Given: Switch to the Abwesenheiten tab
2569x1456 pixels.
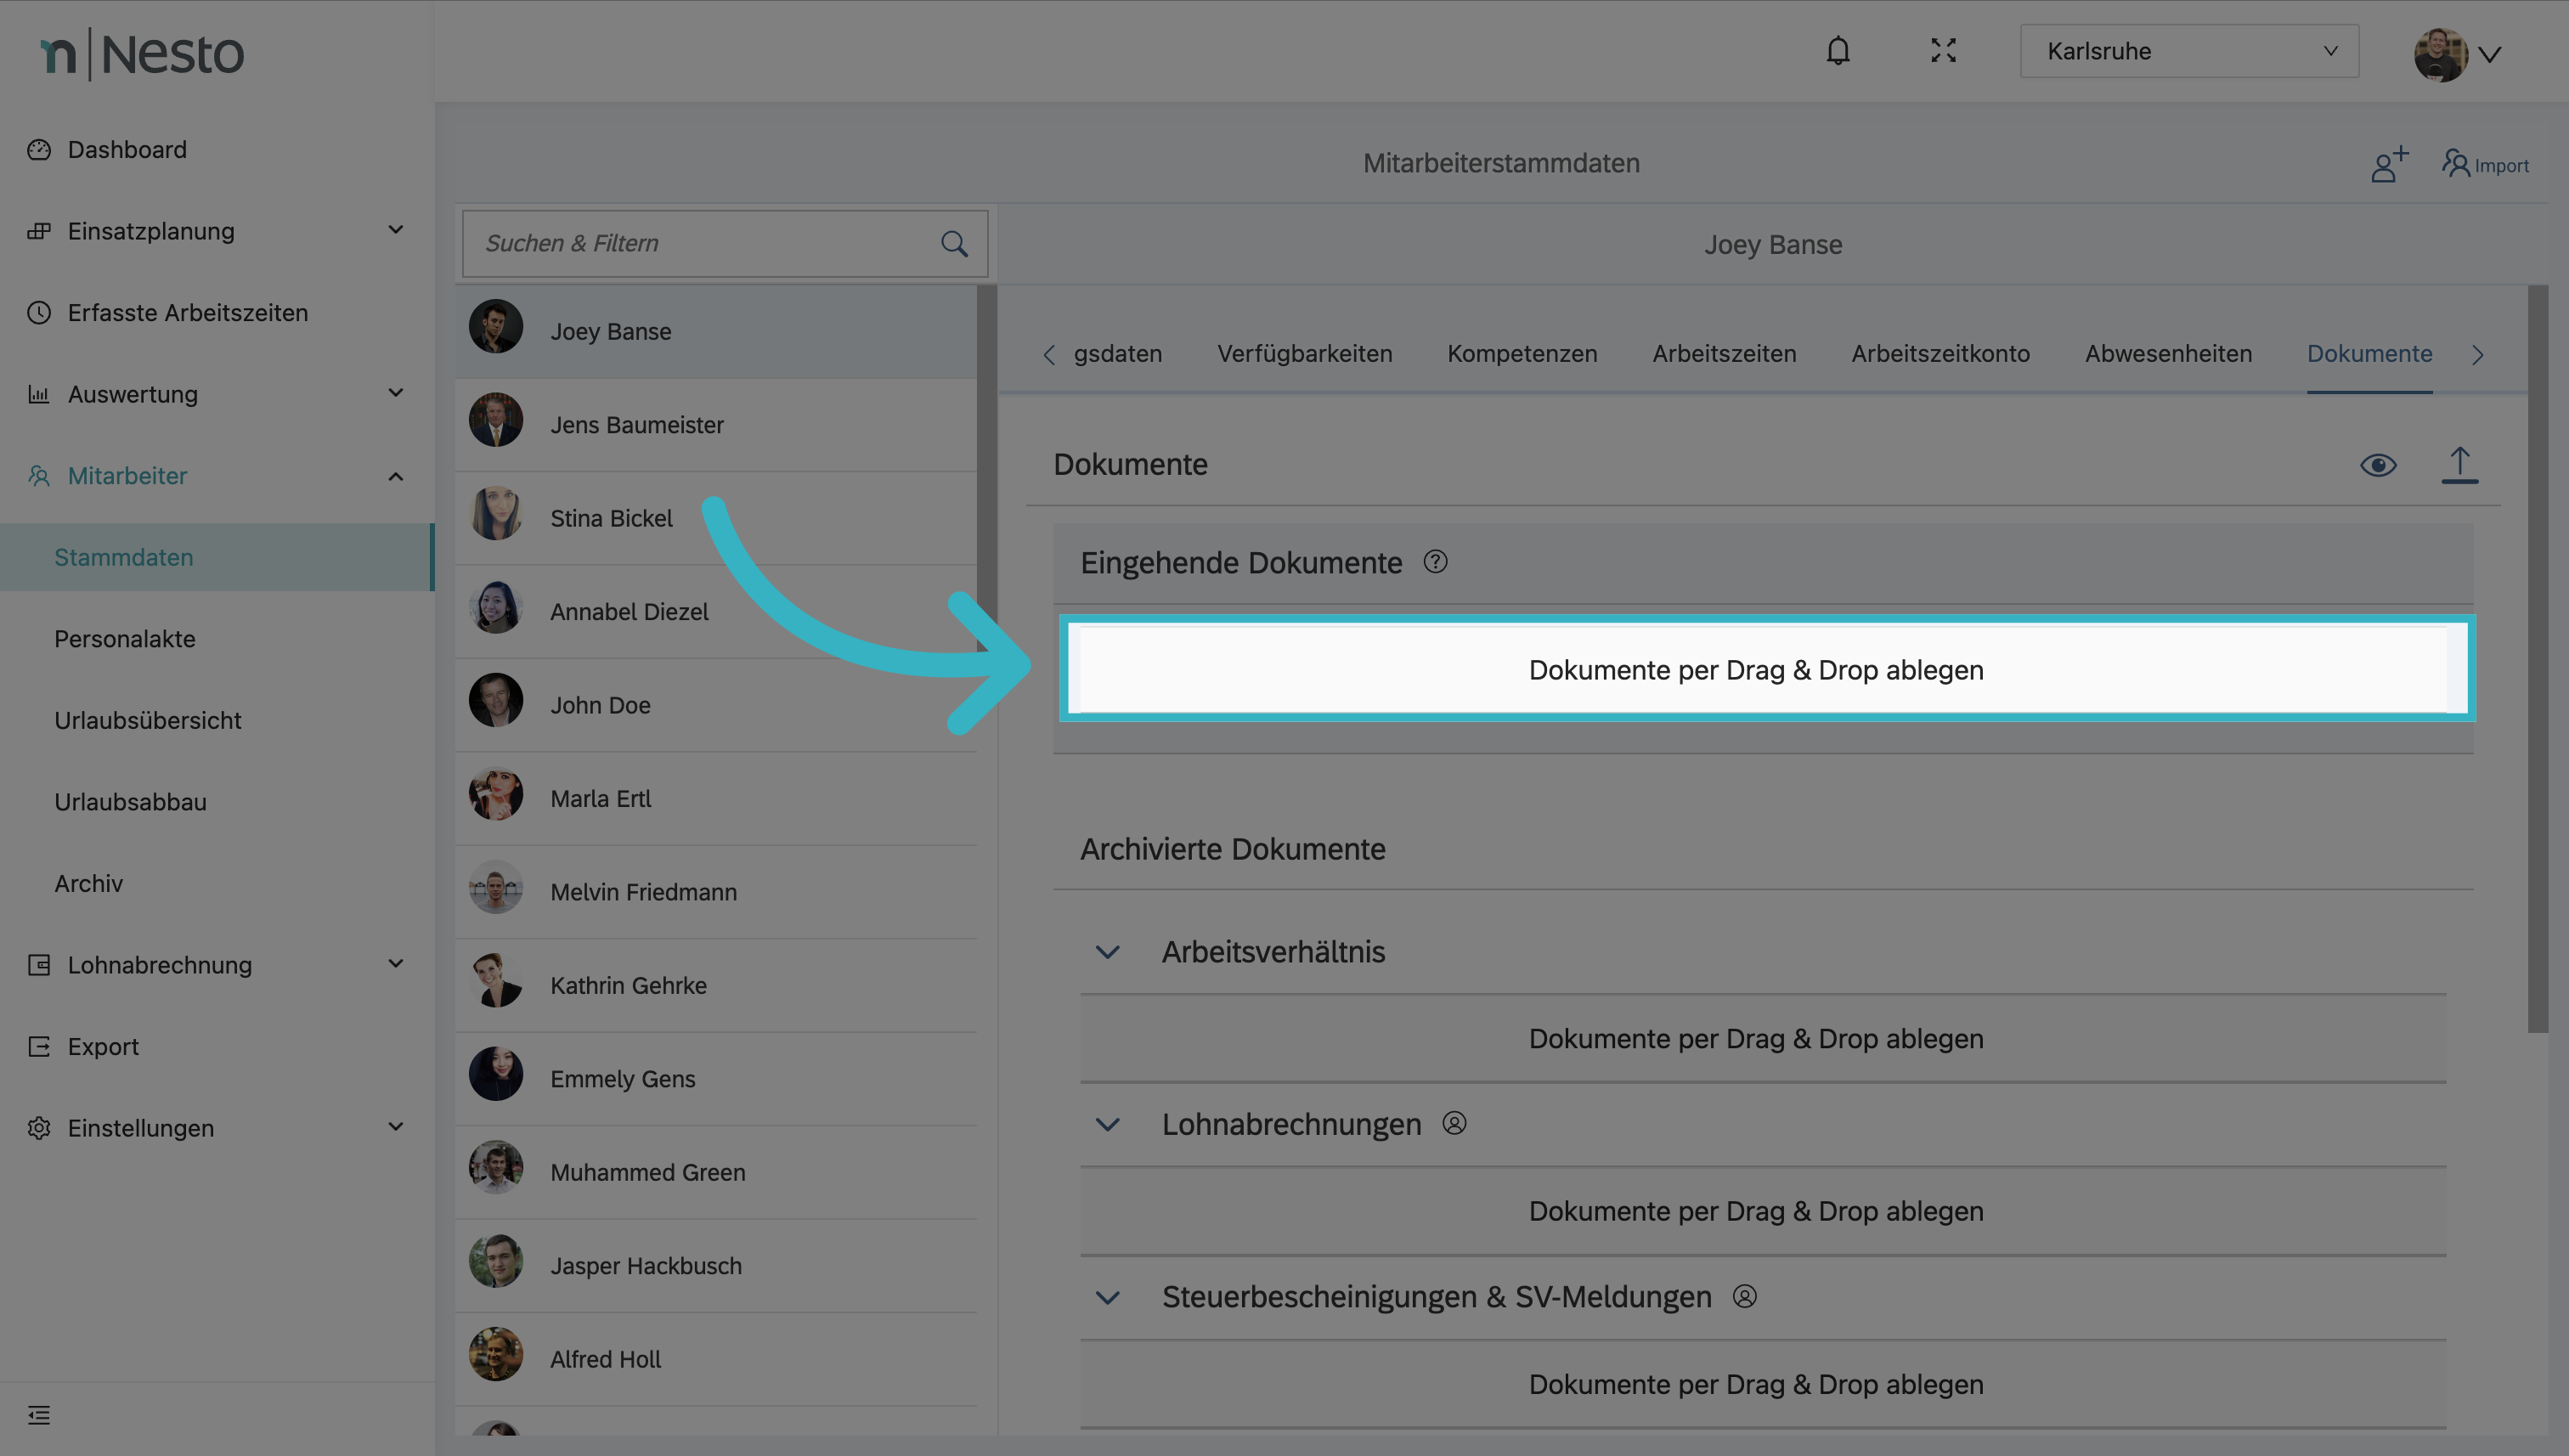Looking at the screenshot, I should point(2168,354).
